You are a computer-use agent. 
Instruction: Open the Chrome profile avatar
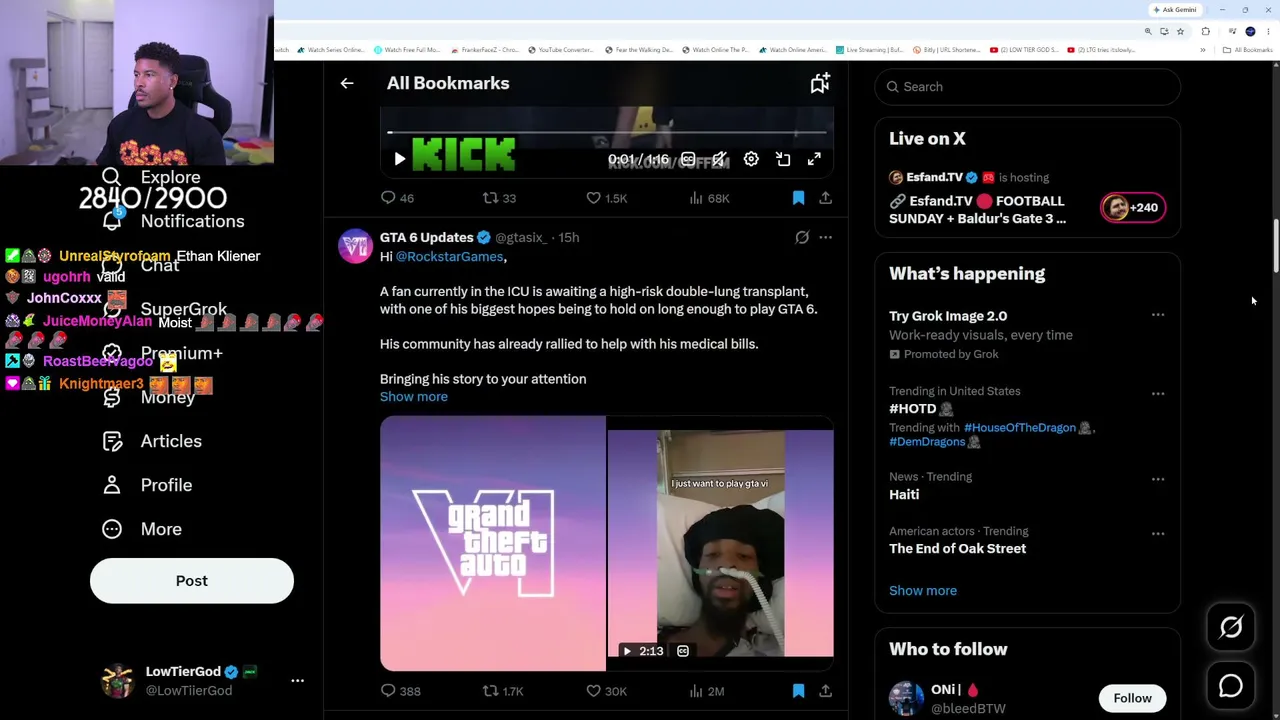1250,31
